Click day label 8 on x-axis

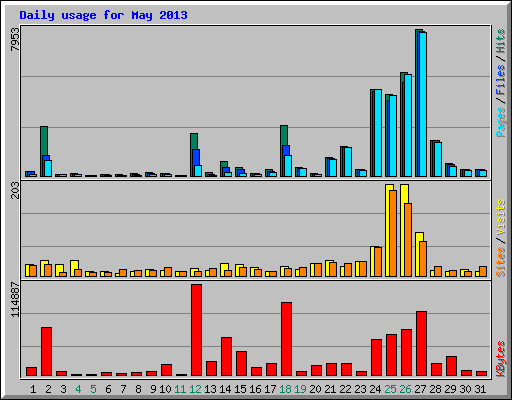[x=138, y=389]
